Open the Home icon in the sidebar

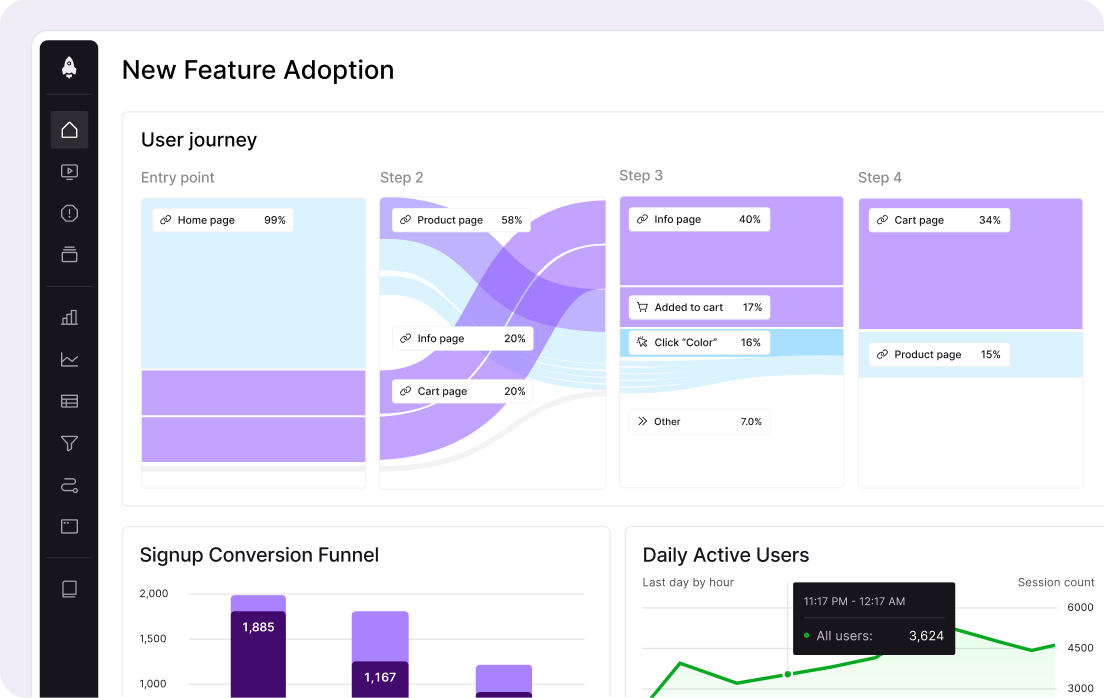tap(69, 130)
